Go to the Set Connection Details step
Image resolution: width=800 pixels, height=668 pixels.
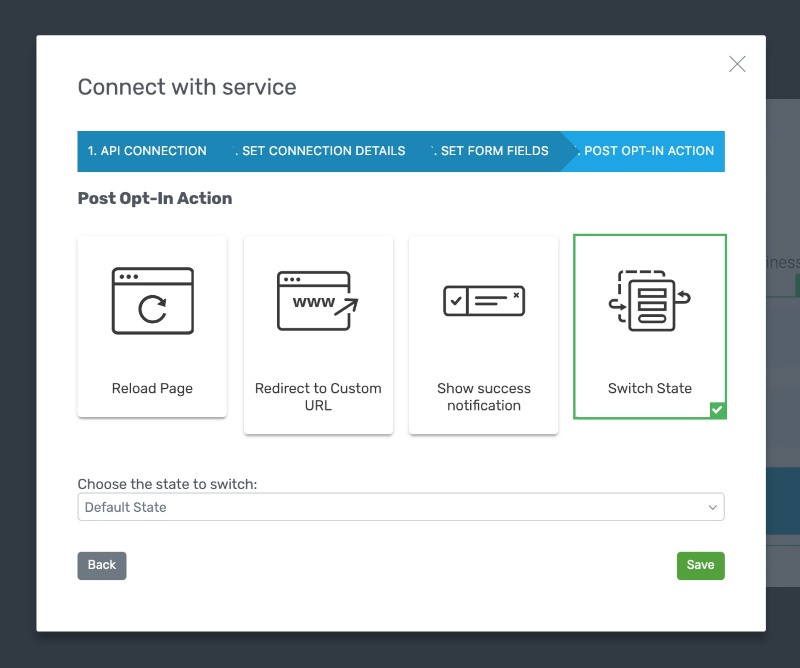coord(323,151)
